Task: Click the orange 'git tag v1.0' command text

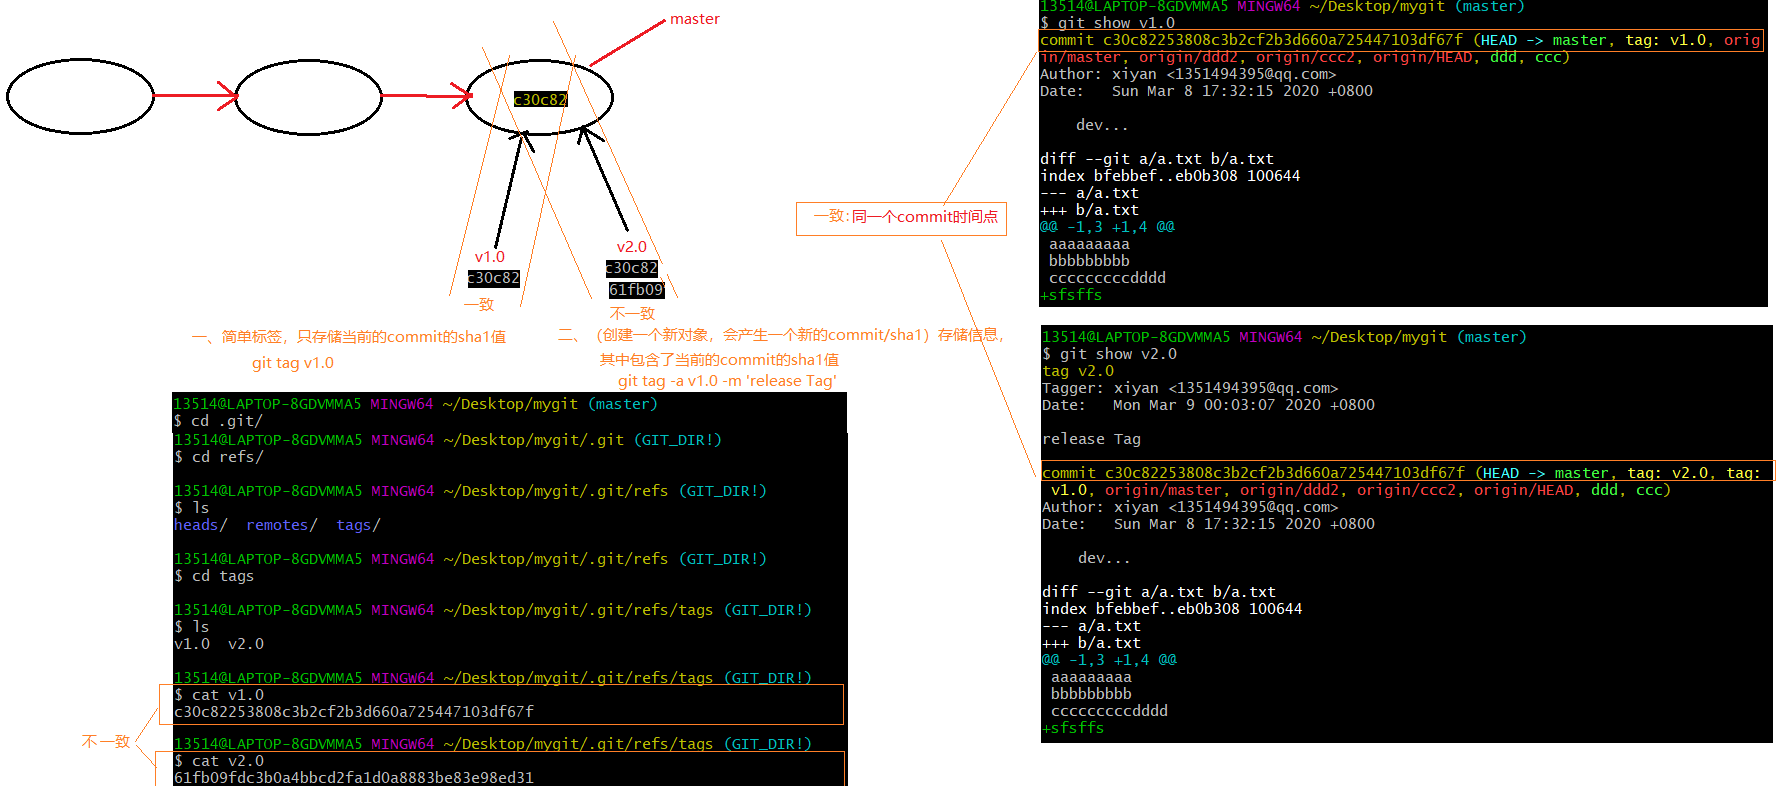Action: (x=293, y=363)
